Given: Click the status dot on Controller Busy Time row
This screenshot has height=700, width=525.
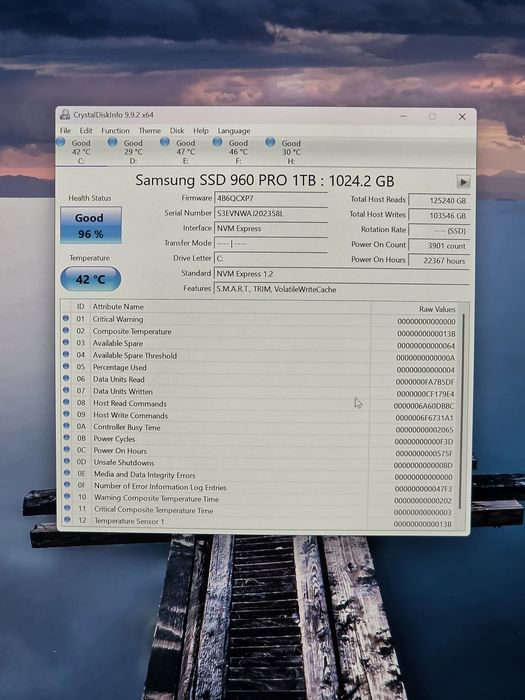Looking at the screenshot, I should (67, 426).
